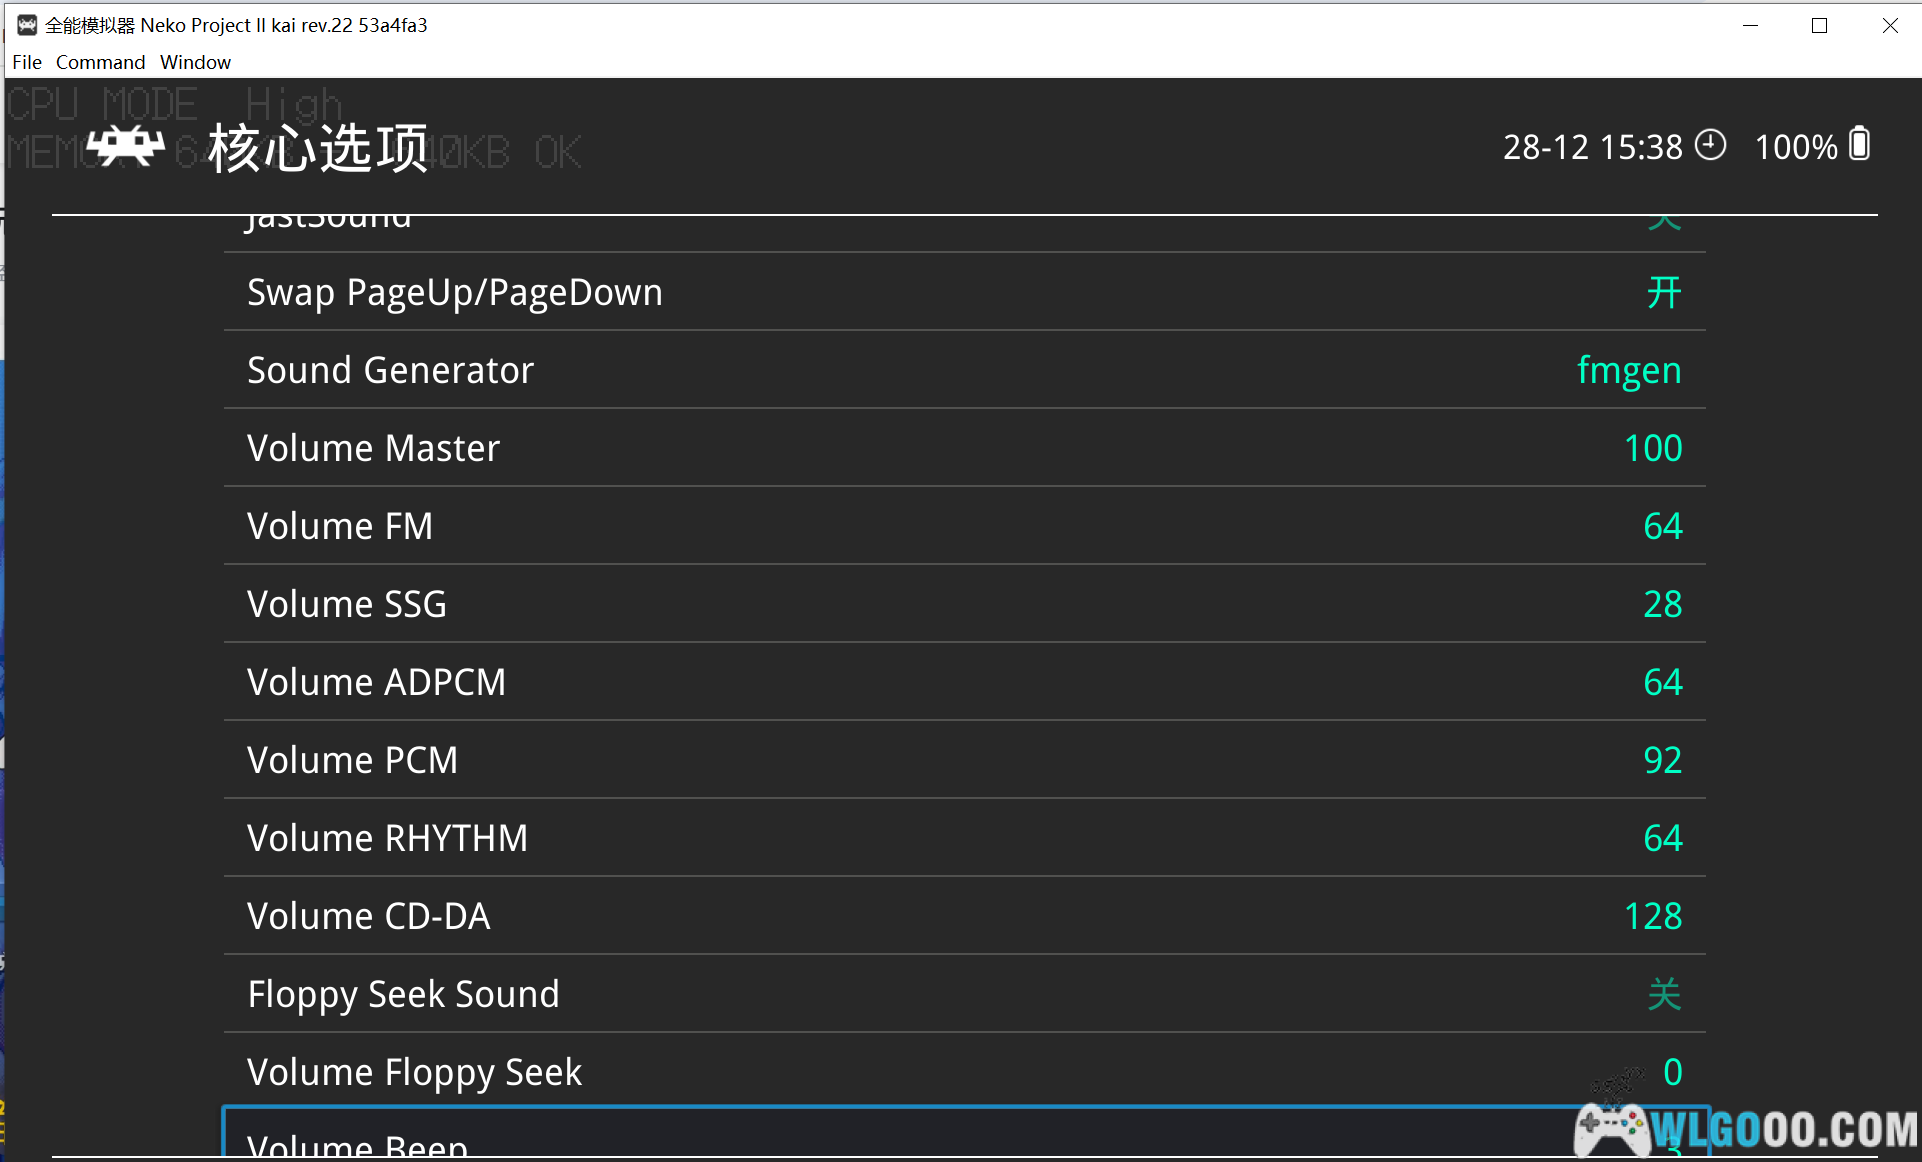Open the Volume Master value selector

click(1652, 448)
